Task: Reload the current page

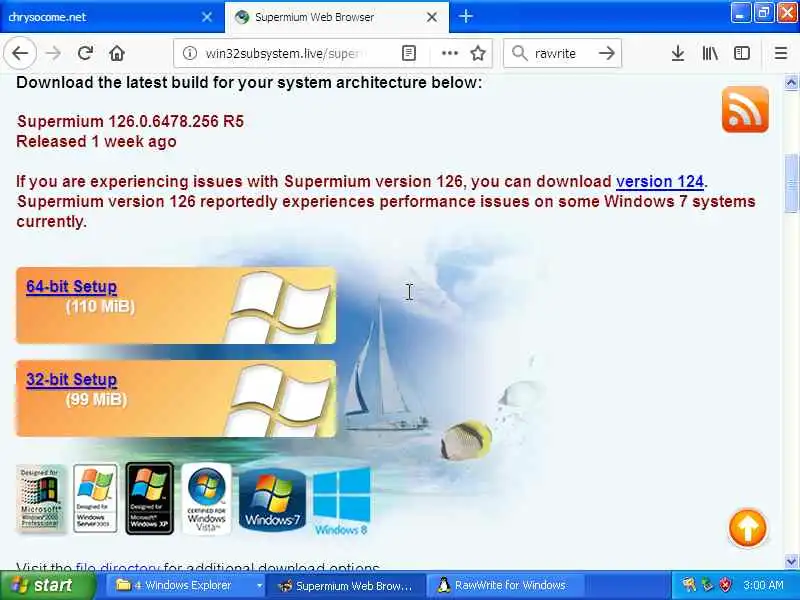Action: coord(85,53)
